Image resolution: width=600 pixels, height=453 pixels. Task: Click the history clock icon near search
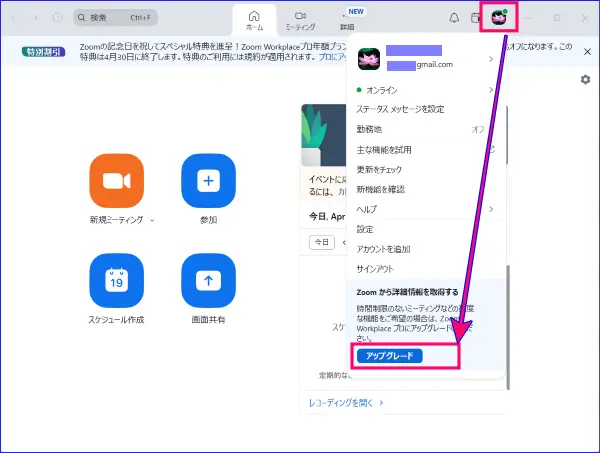[57, 18]
